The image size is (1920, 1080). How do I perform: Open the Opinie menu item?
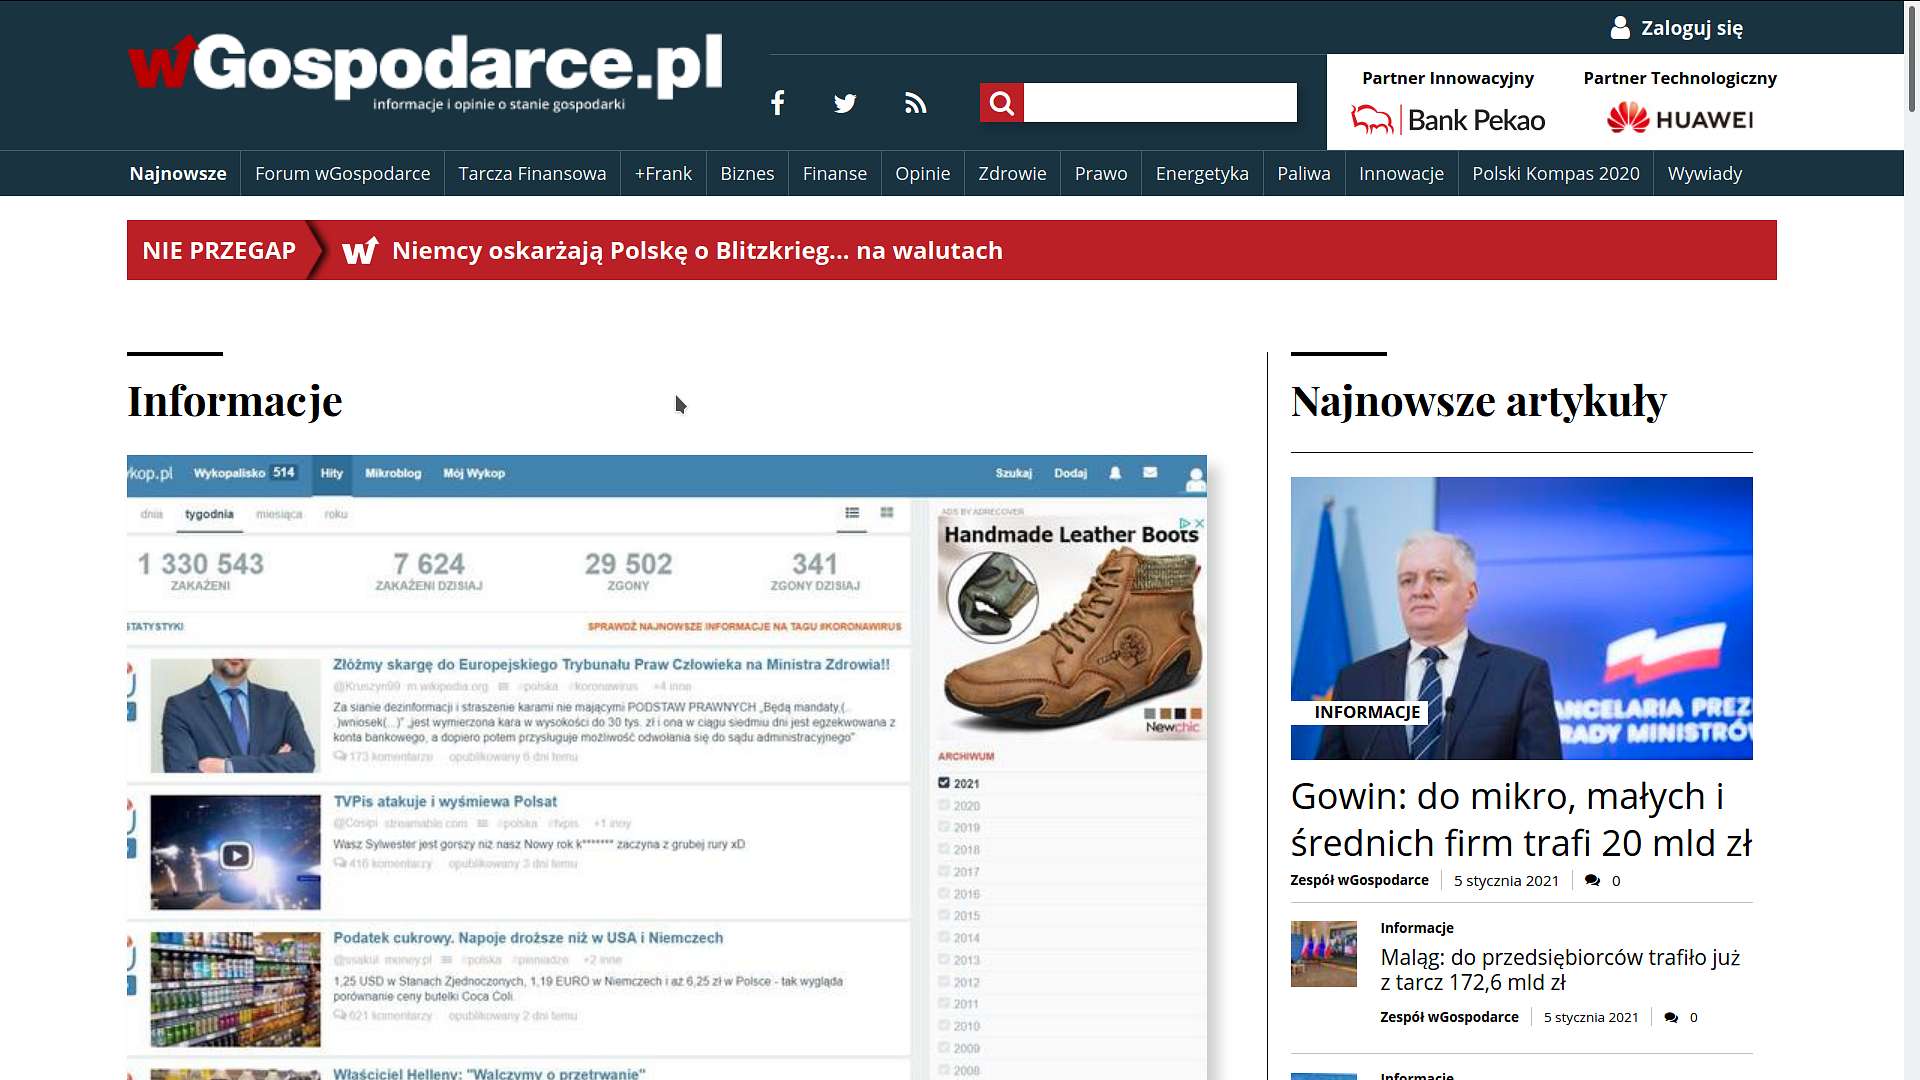pos(922,174)
